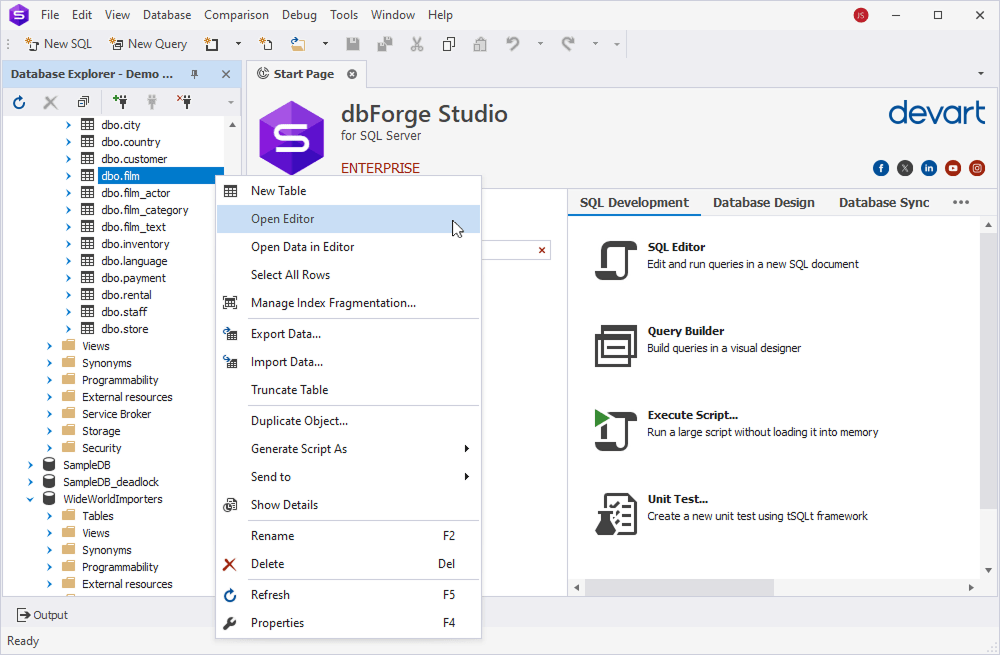Launch Query Builder from Start Page
1000x655 pixels.
pos(615,345)
